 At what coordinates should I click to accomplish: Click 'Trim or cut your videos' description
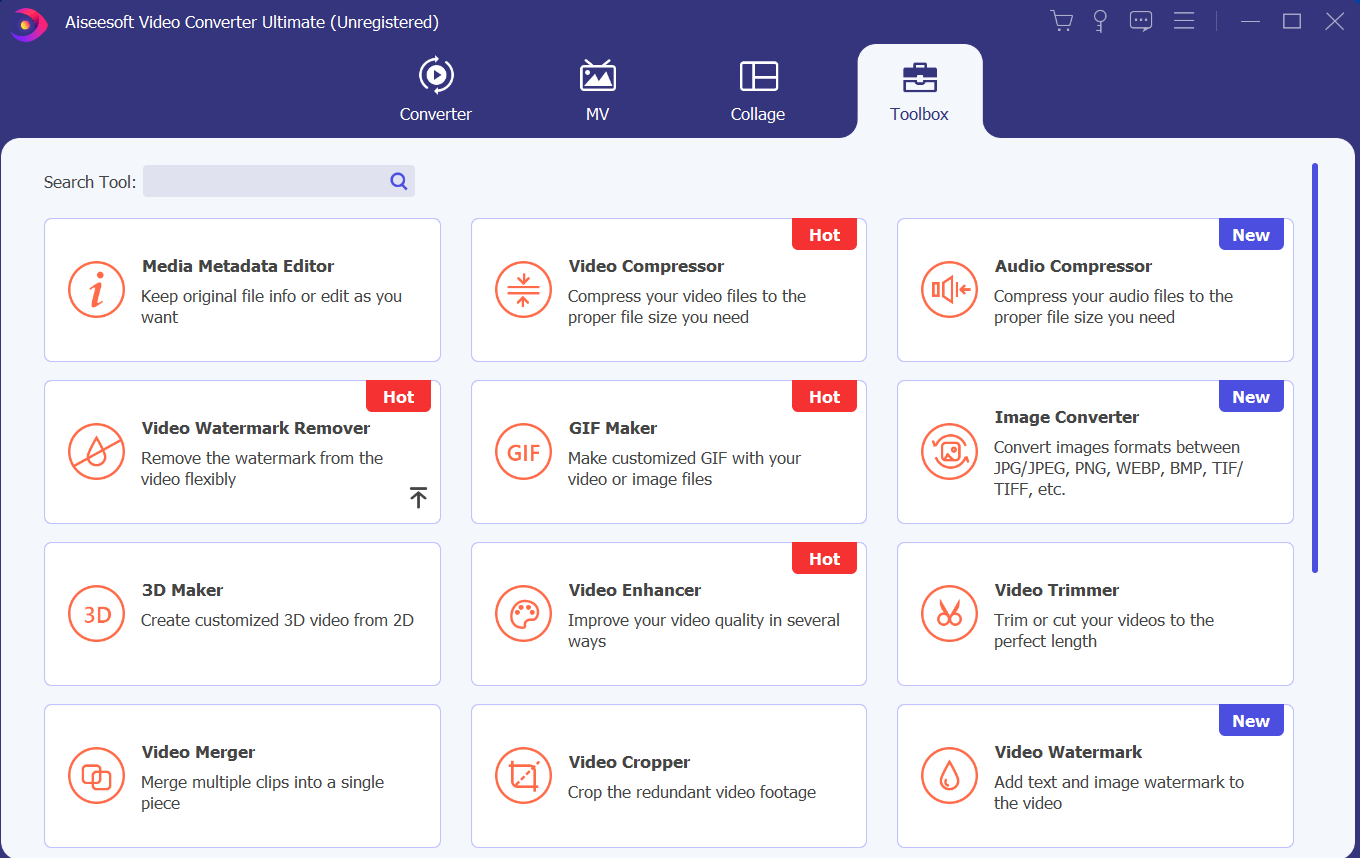click(1104, 630)
